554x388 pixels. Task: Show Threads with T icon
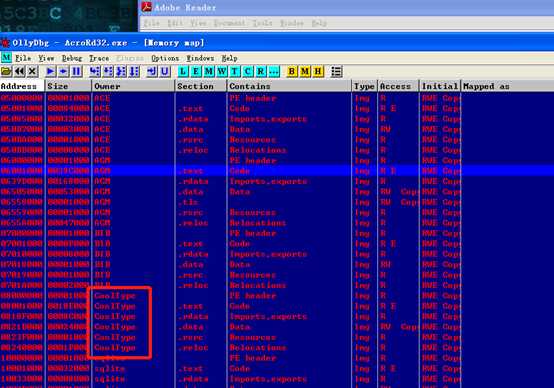[235, 72]
